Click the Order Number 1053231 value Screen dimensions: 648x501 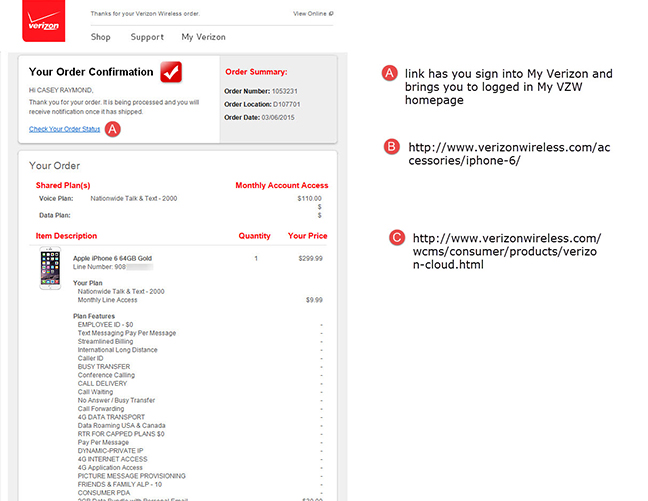285,91
